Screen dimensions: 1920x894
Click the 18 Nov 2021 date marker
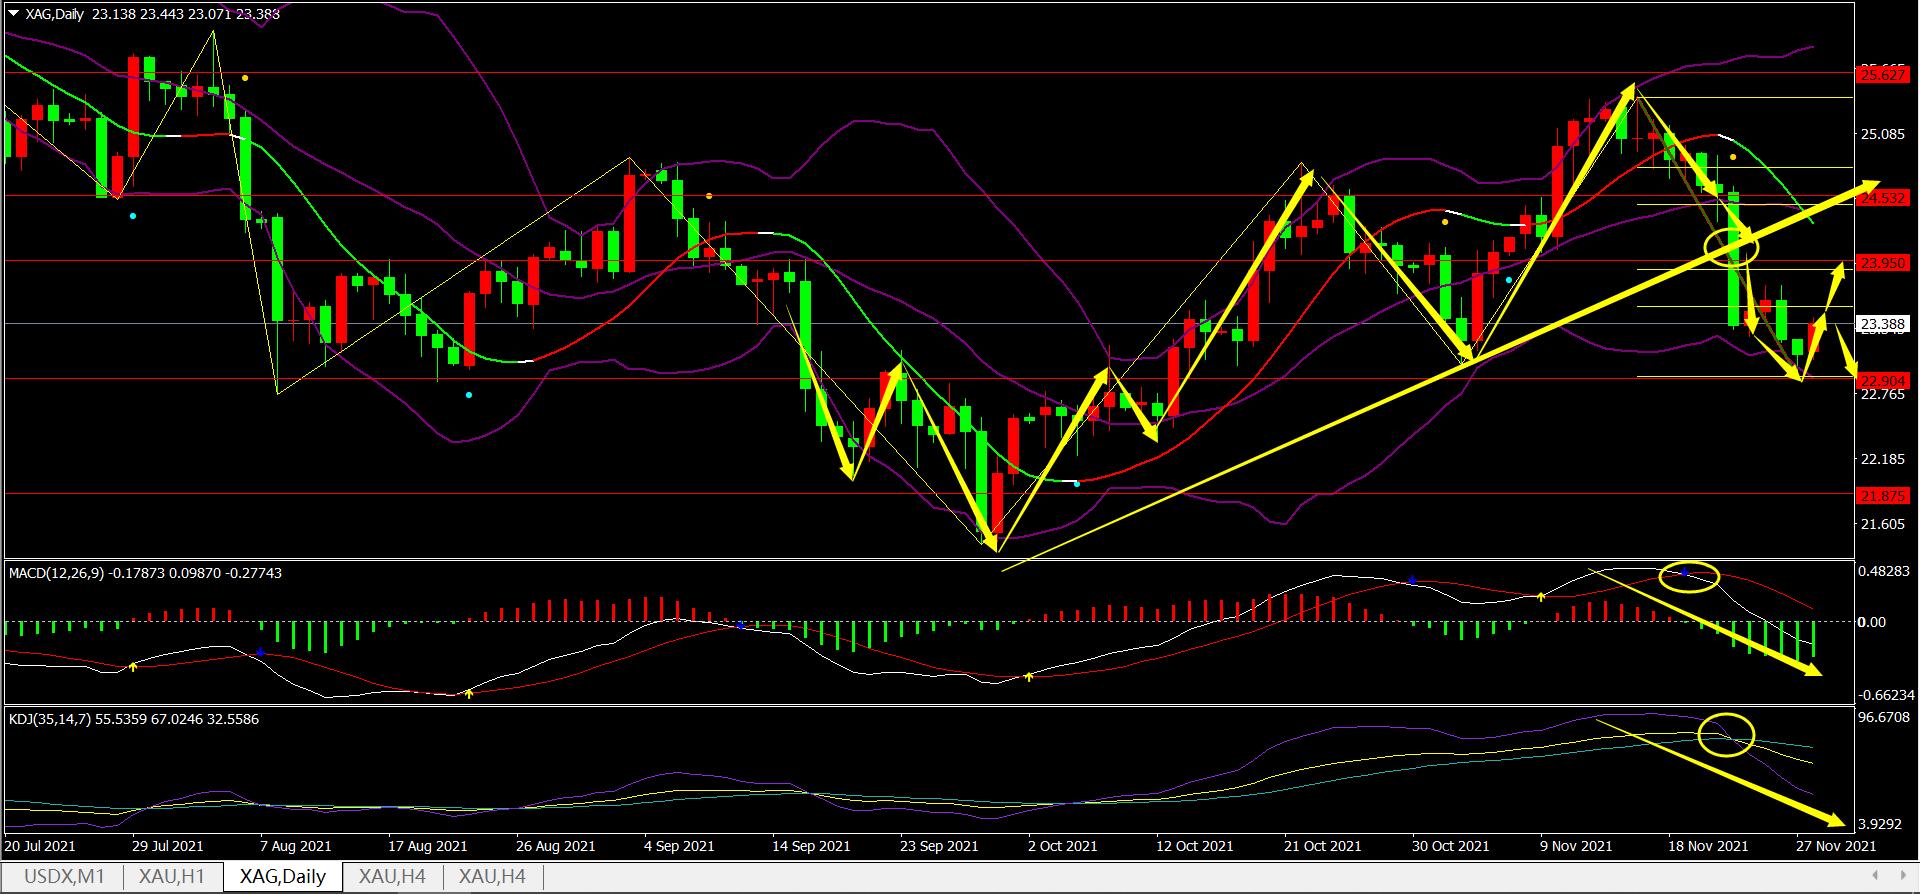1706,846
